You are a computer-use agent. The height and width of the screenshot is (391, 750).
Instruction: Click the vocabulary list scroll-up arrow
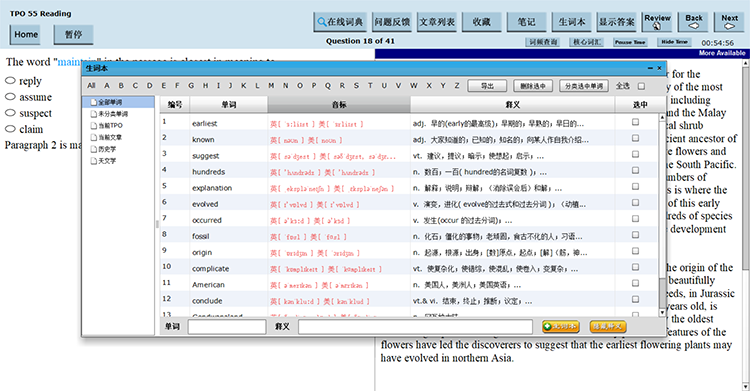point(662,117)
